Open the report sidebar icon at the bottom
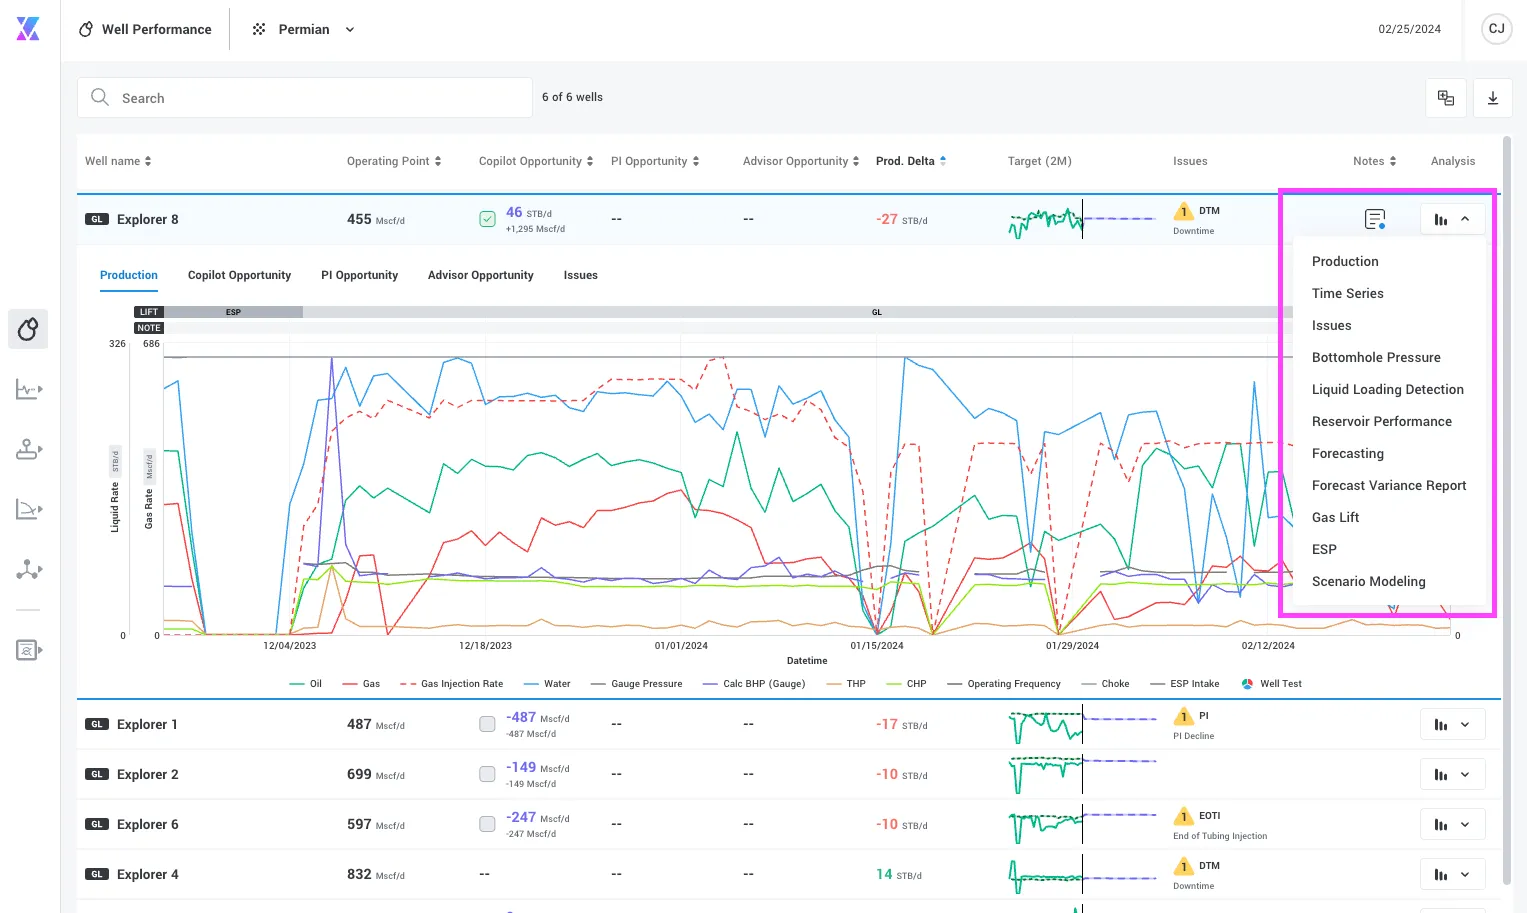 click(x=28, y=650)
